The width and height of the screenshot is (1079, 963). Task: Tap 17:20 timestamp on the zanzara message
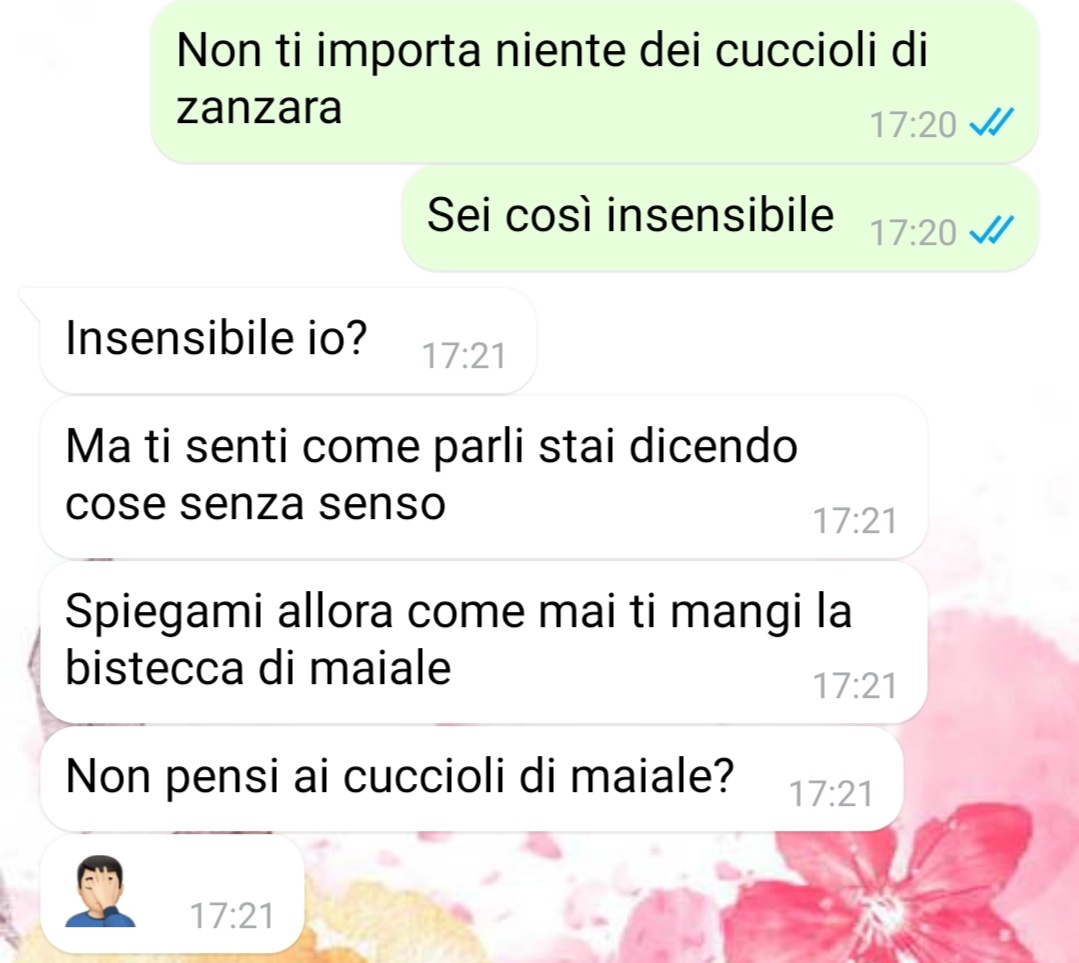coord(913,125)
